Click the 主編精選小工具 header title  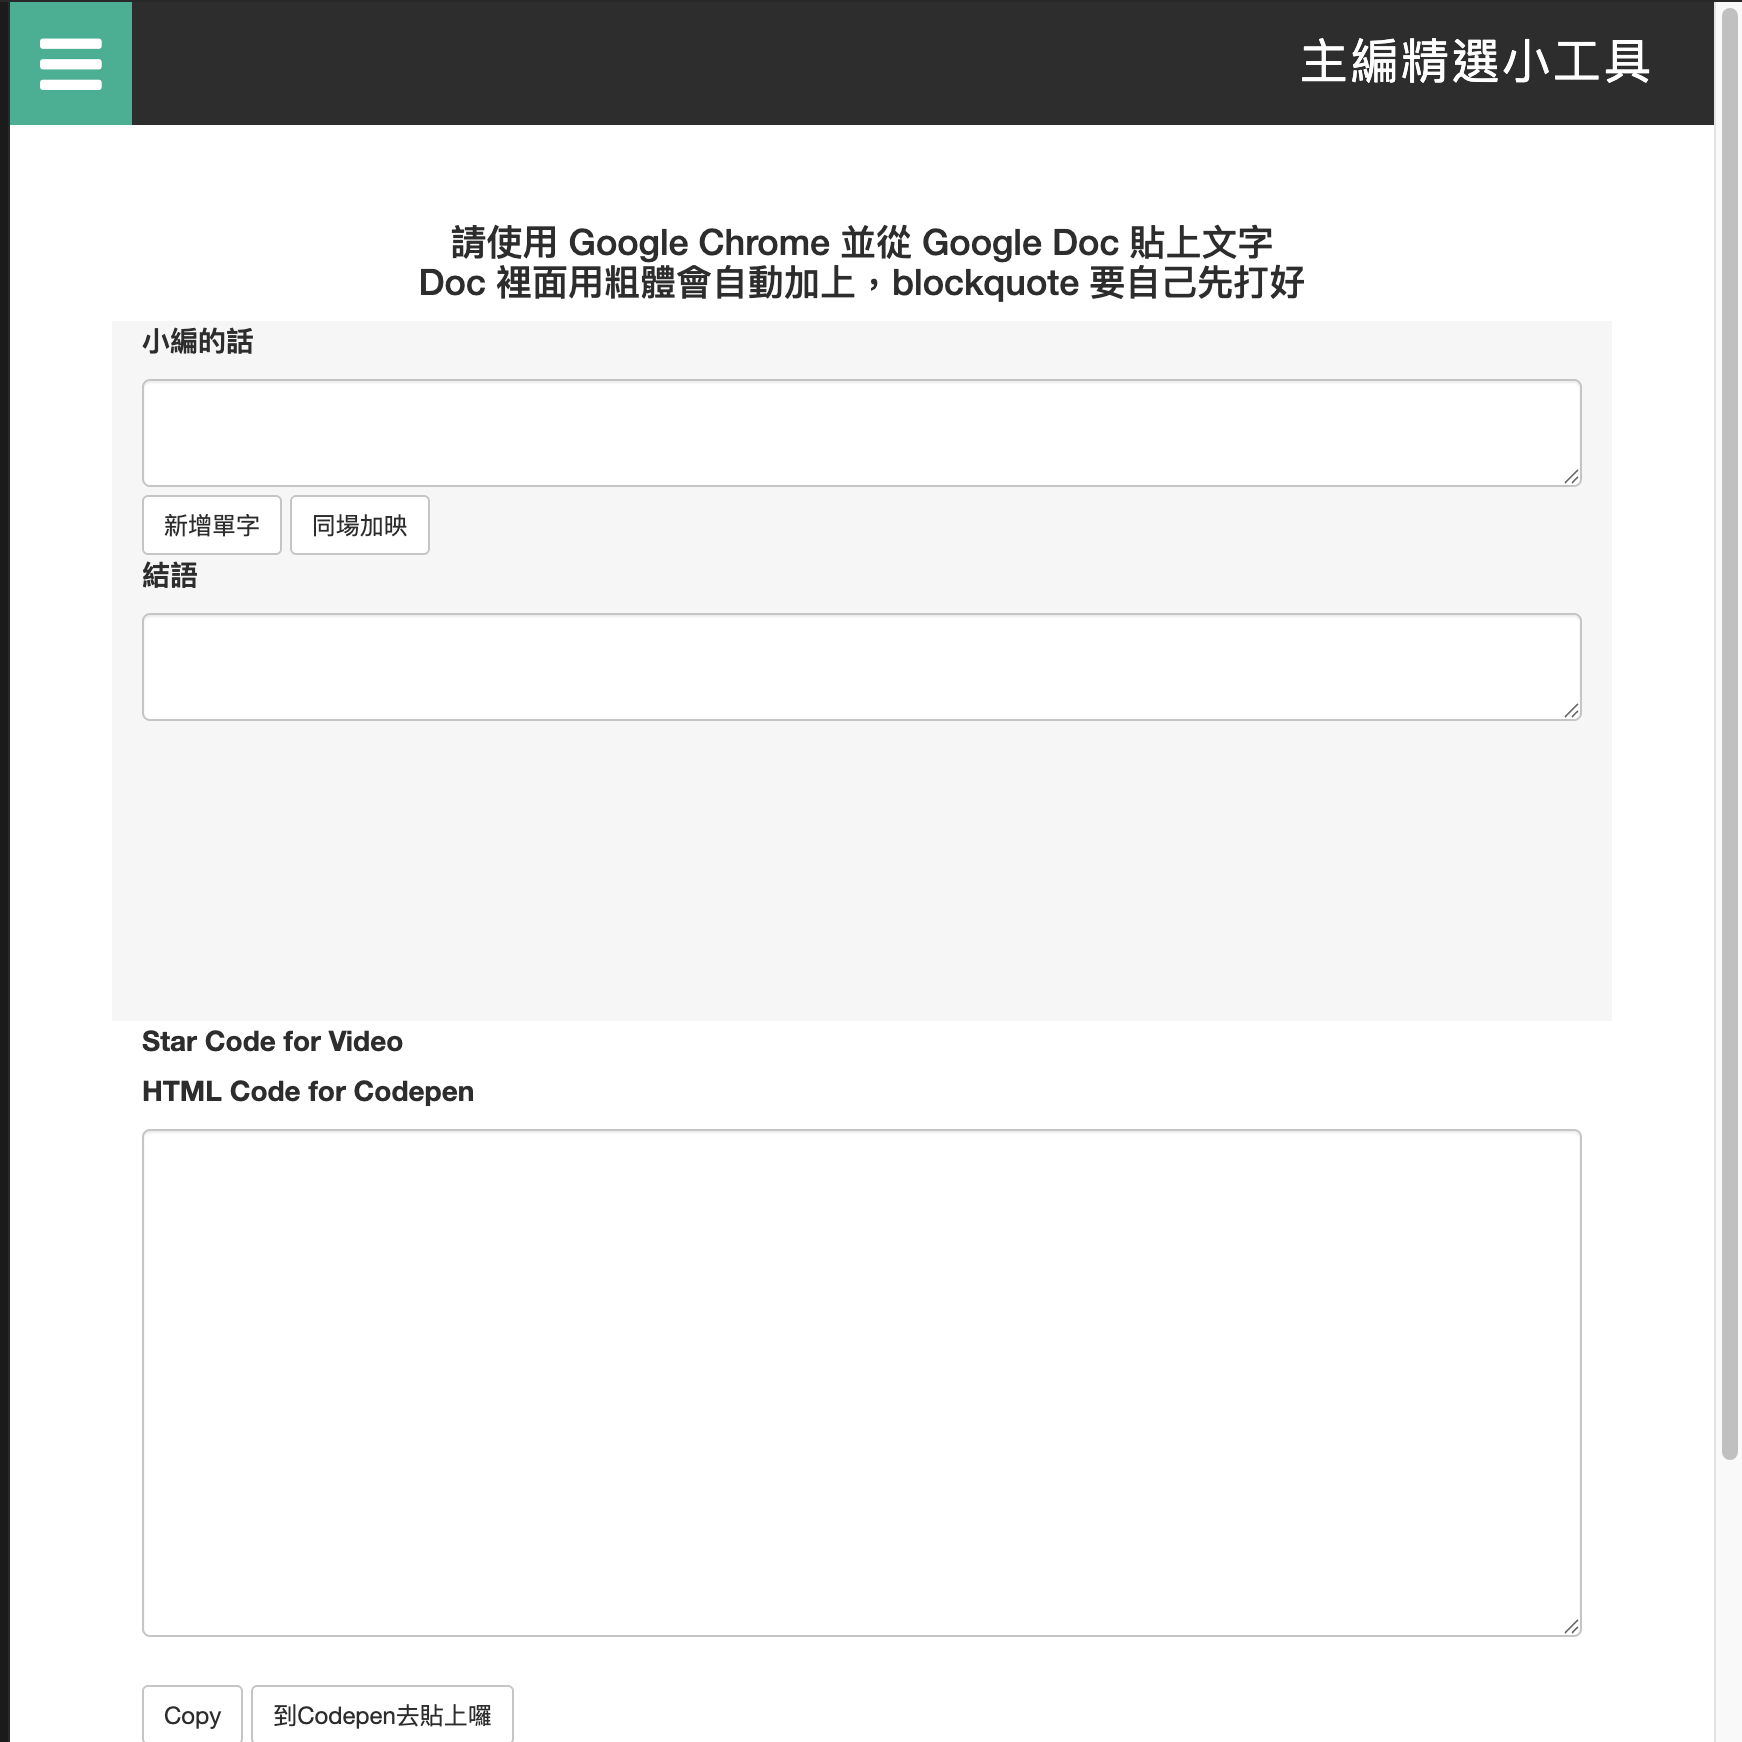1474,62
